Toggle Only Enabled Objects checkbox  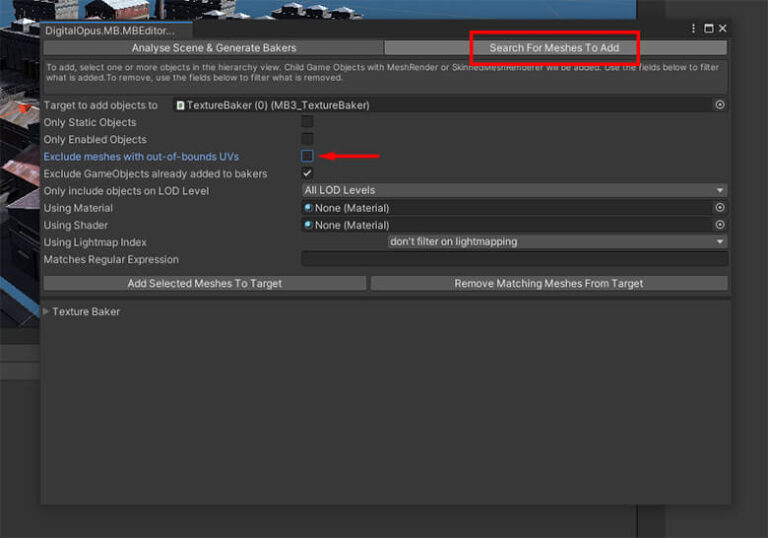click(x=308, y=139)
